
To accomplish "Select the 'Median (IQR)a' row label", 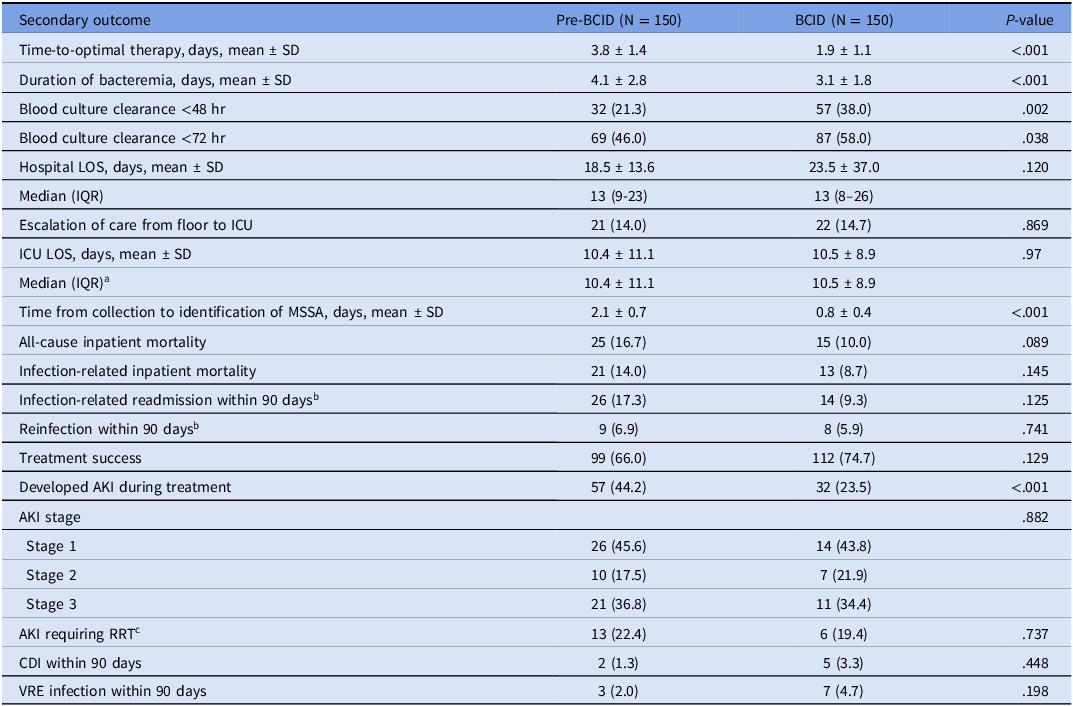I will tap(64, 283).
